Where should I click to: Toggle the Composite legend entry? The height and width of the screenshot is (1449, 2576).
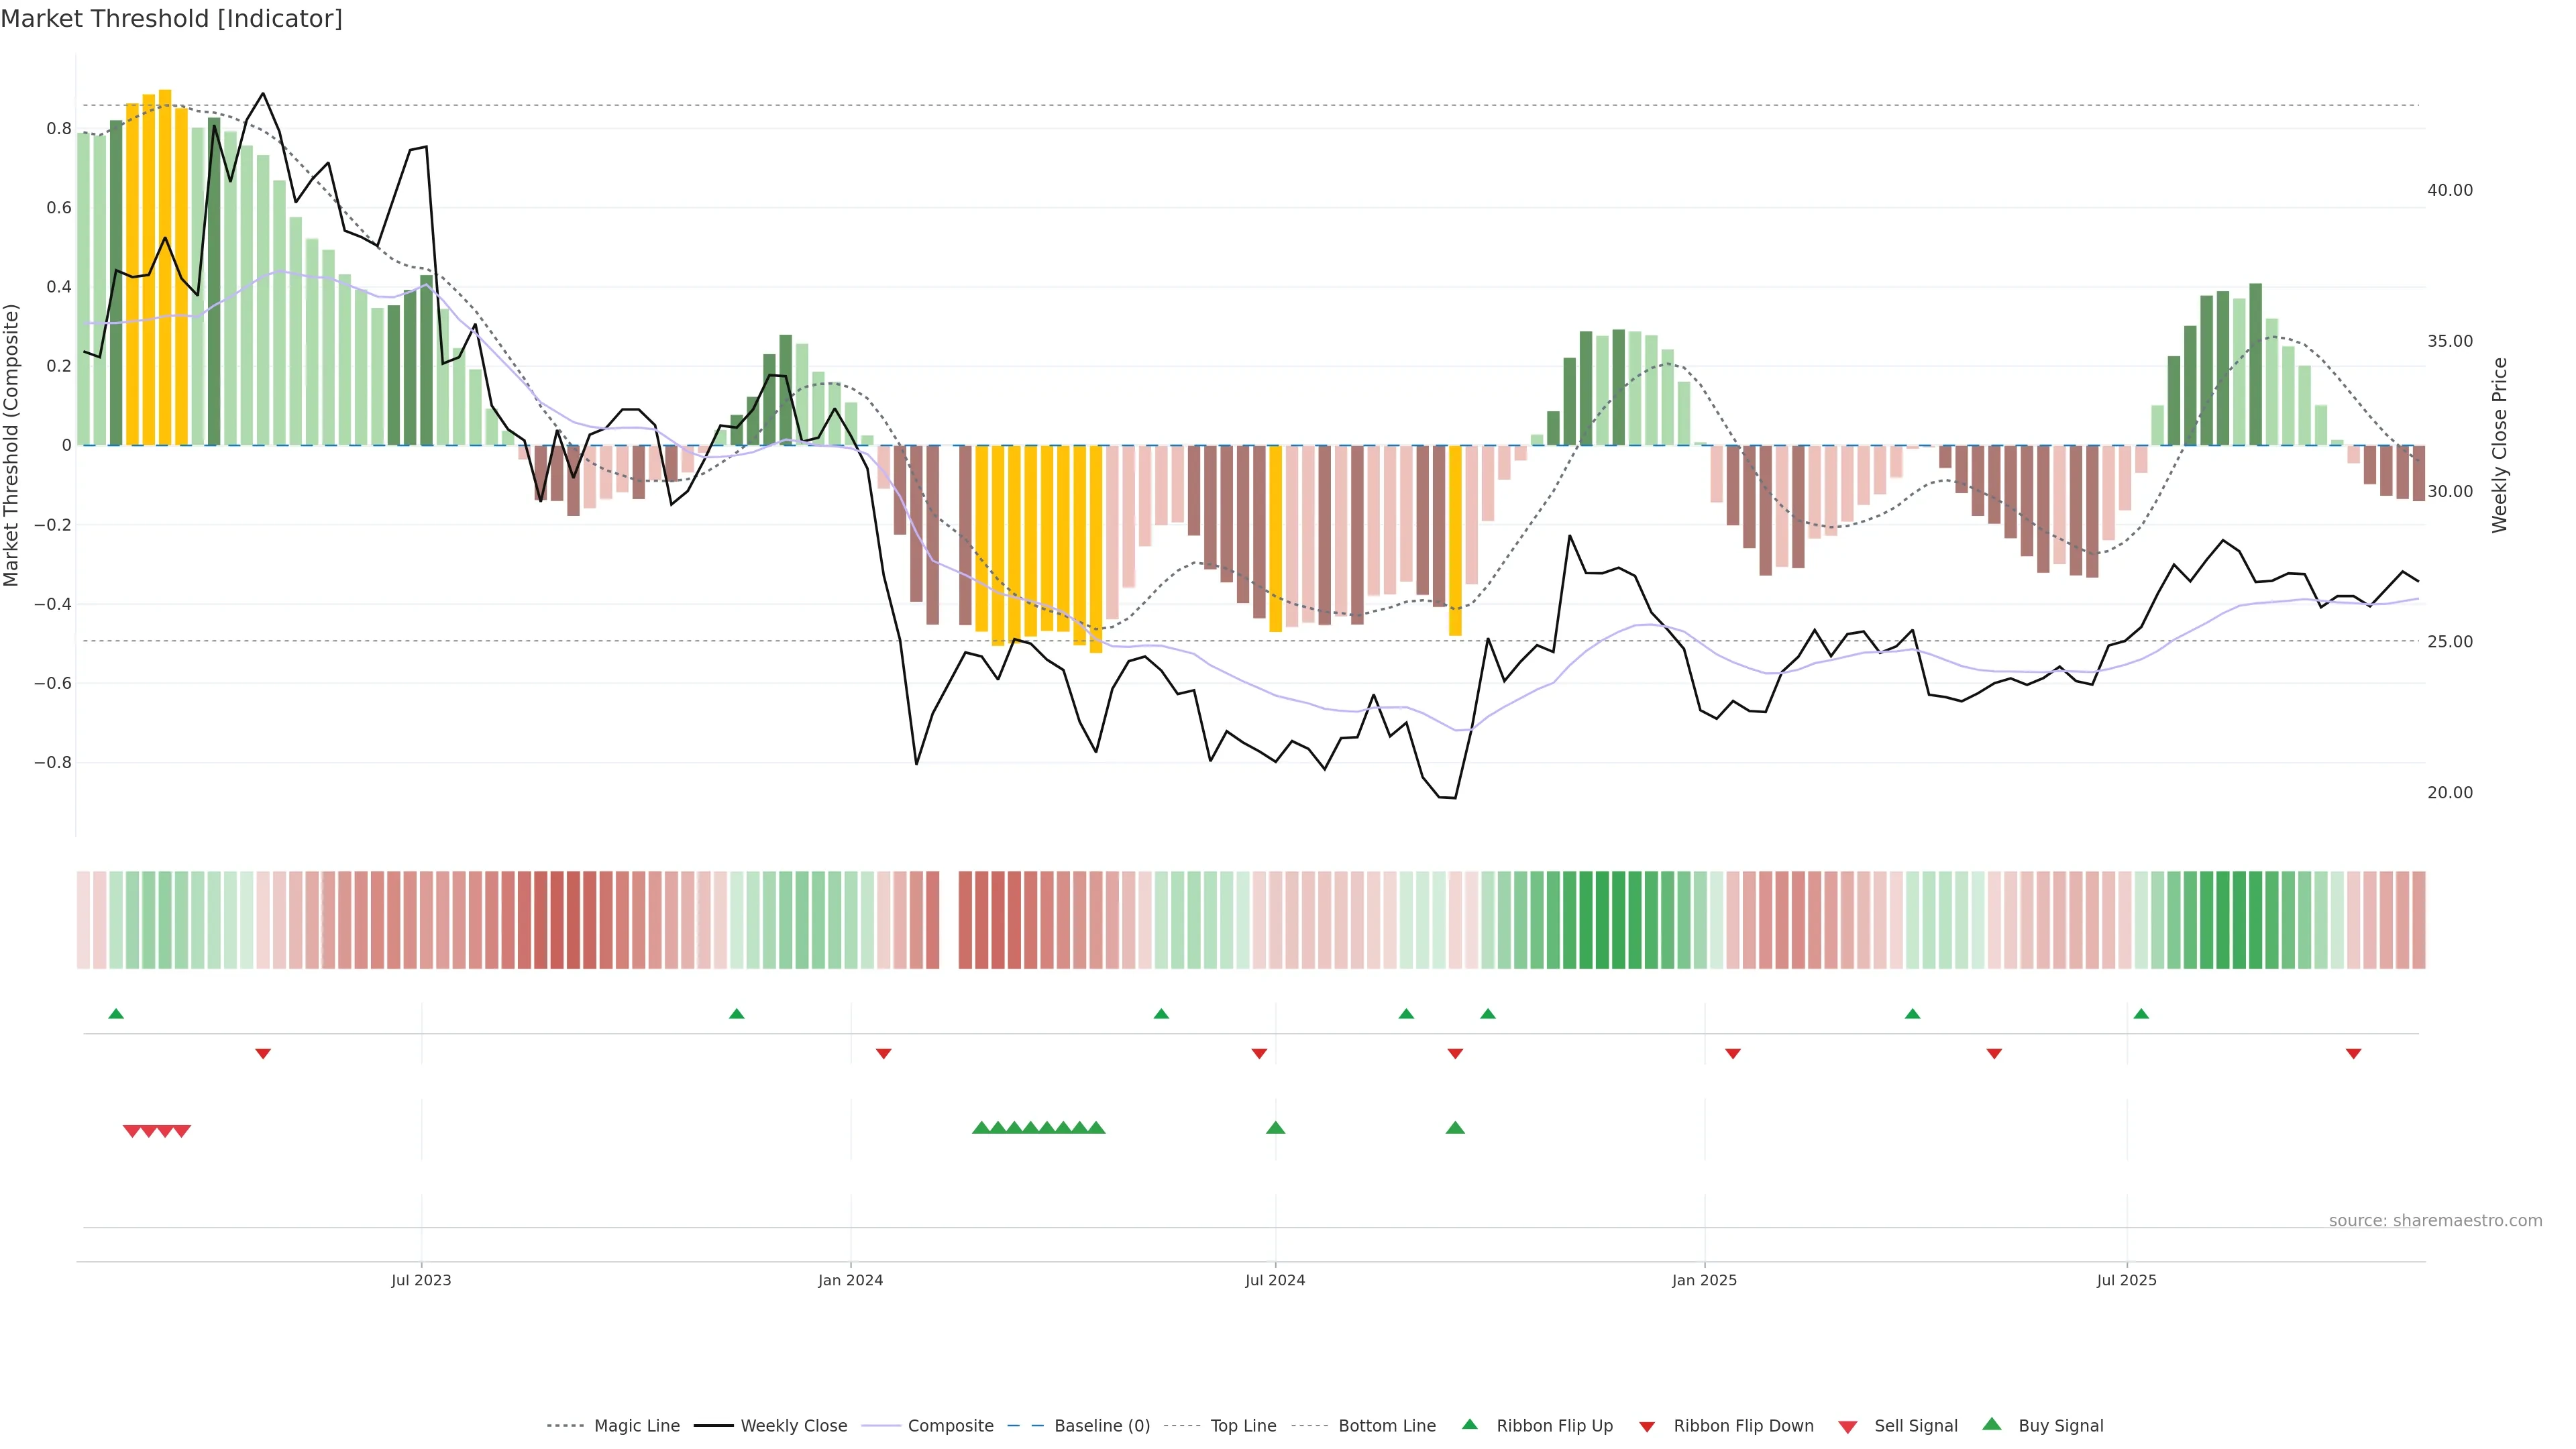[x=950, y=1426]
